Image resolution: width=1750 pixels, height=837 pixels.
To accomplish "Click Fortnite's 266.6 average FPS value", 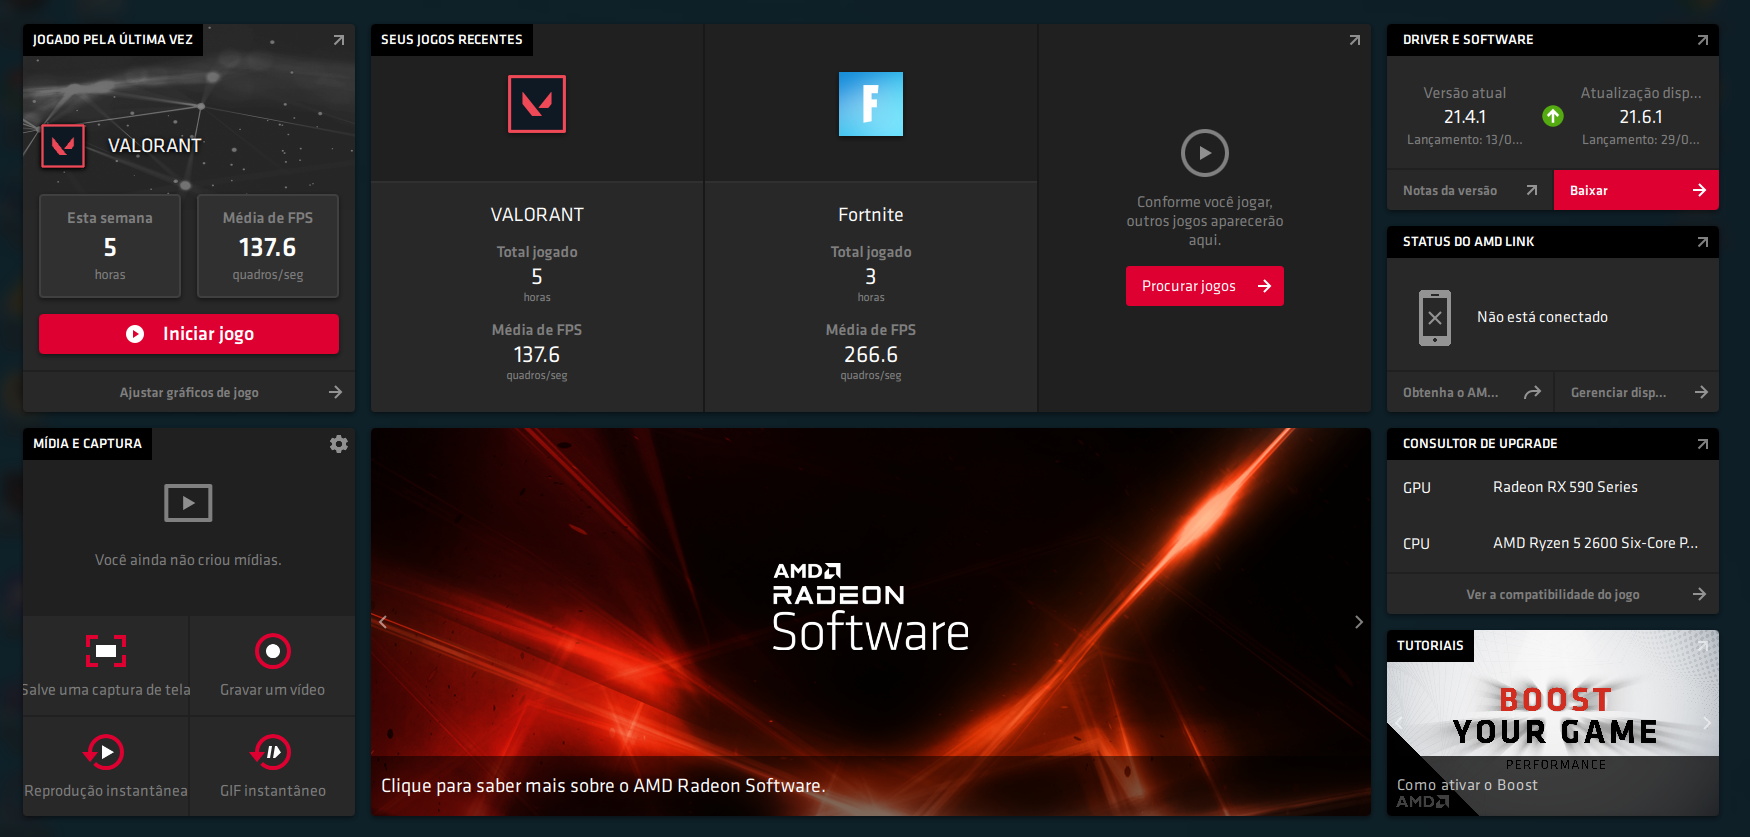I will pyautogui.click(x=871, y=355).
